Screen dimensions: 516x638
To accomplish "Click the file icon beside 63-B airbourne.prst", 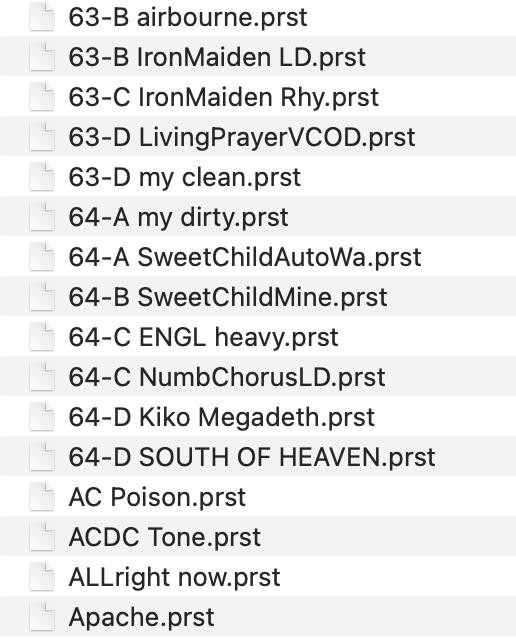I will coord(42,17).
